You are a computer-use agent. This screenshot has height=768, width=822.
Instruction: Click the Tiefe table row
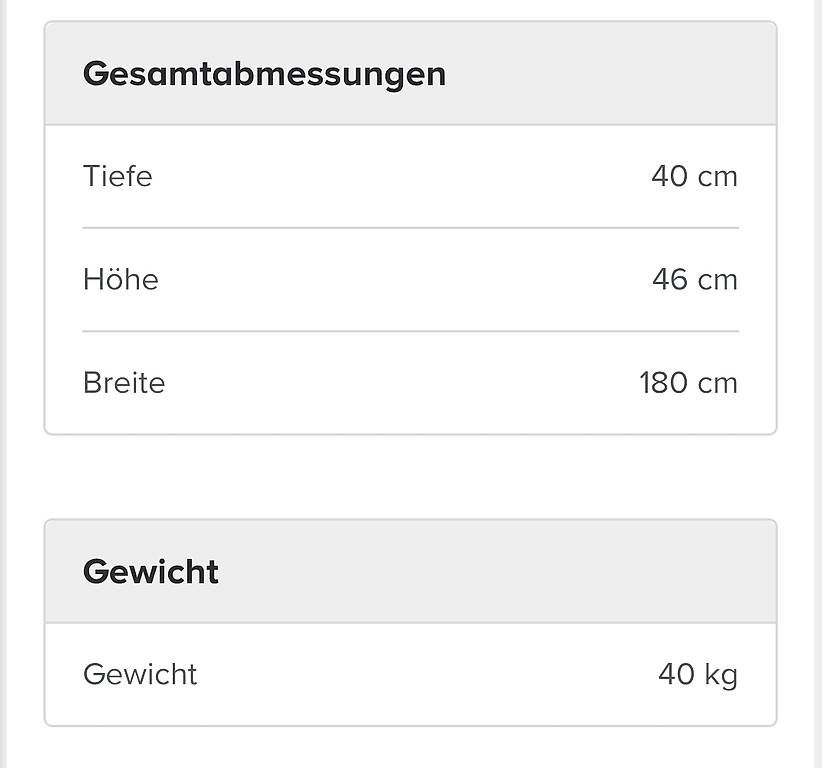(410, 177)
